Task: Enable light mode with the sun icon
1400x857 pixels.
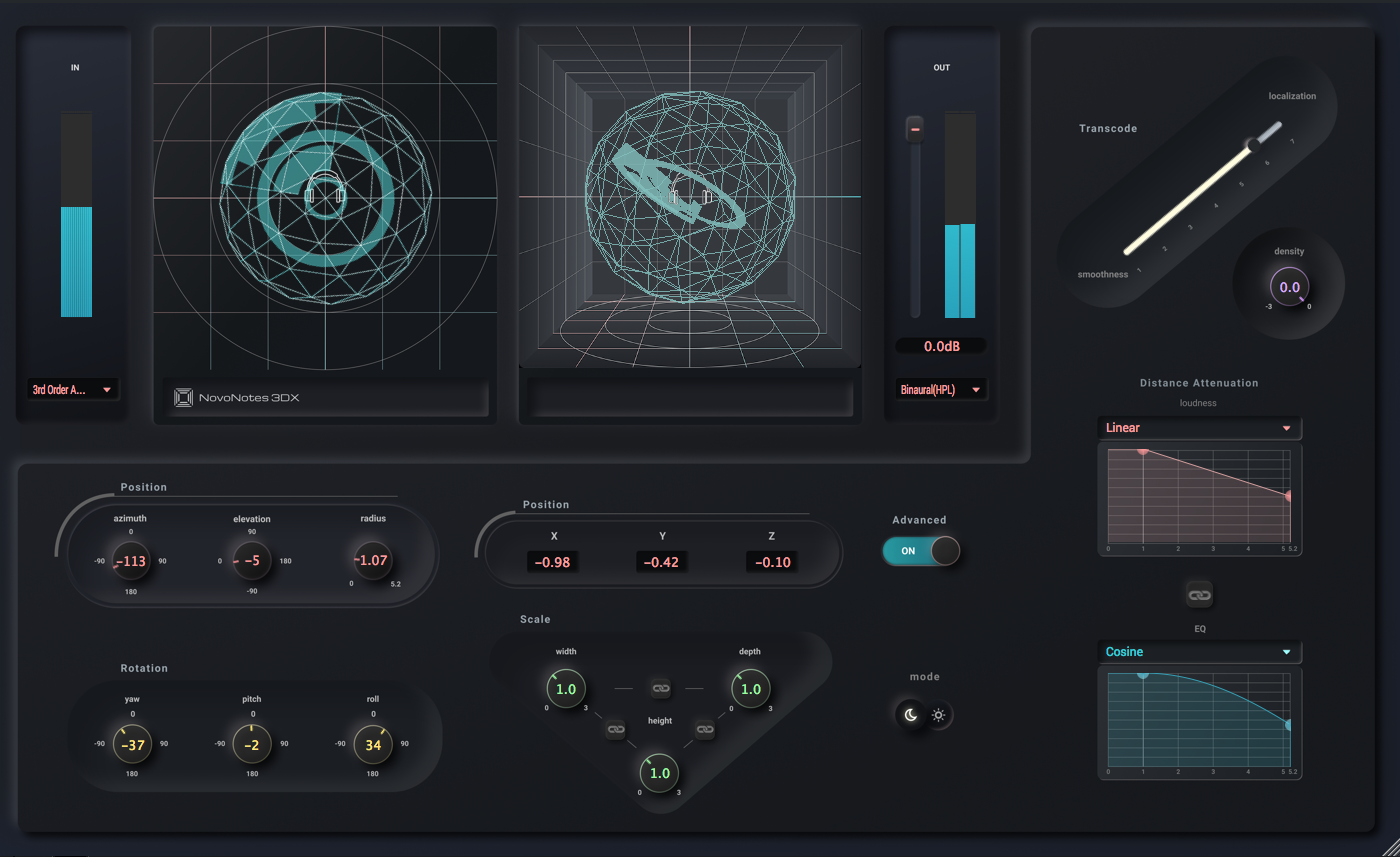Action: pyautogui.click(x=938, y=715)
